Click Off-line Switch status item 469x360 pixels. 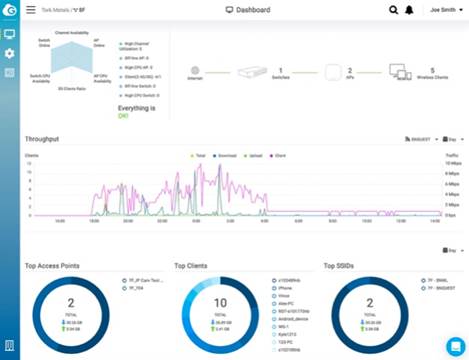click(x=137, y=86)
